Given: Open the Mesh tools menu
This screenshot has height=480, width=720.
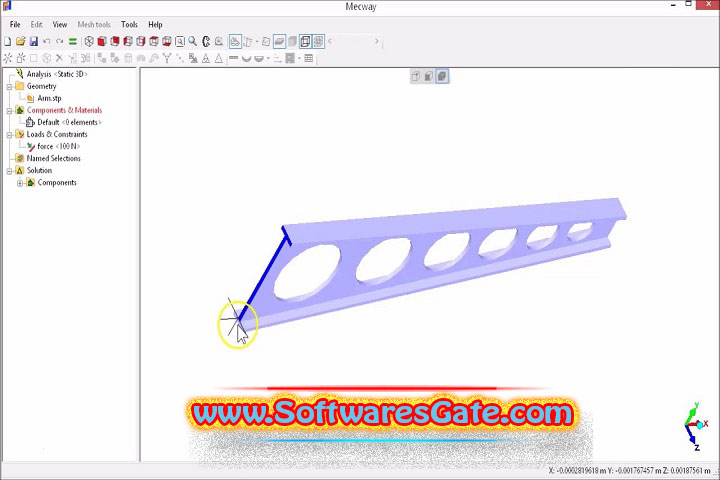Looking at the screenshot, I should click(94, 24).
